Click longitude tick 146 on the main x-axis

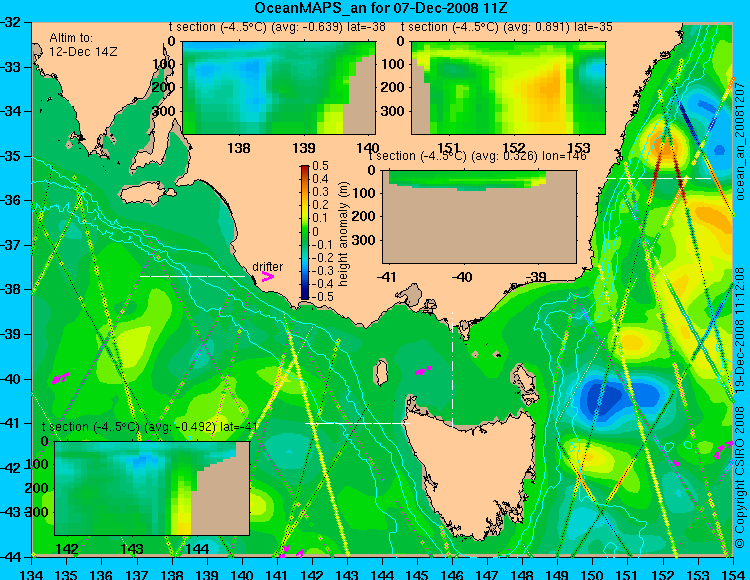(x=452, y=574)
